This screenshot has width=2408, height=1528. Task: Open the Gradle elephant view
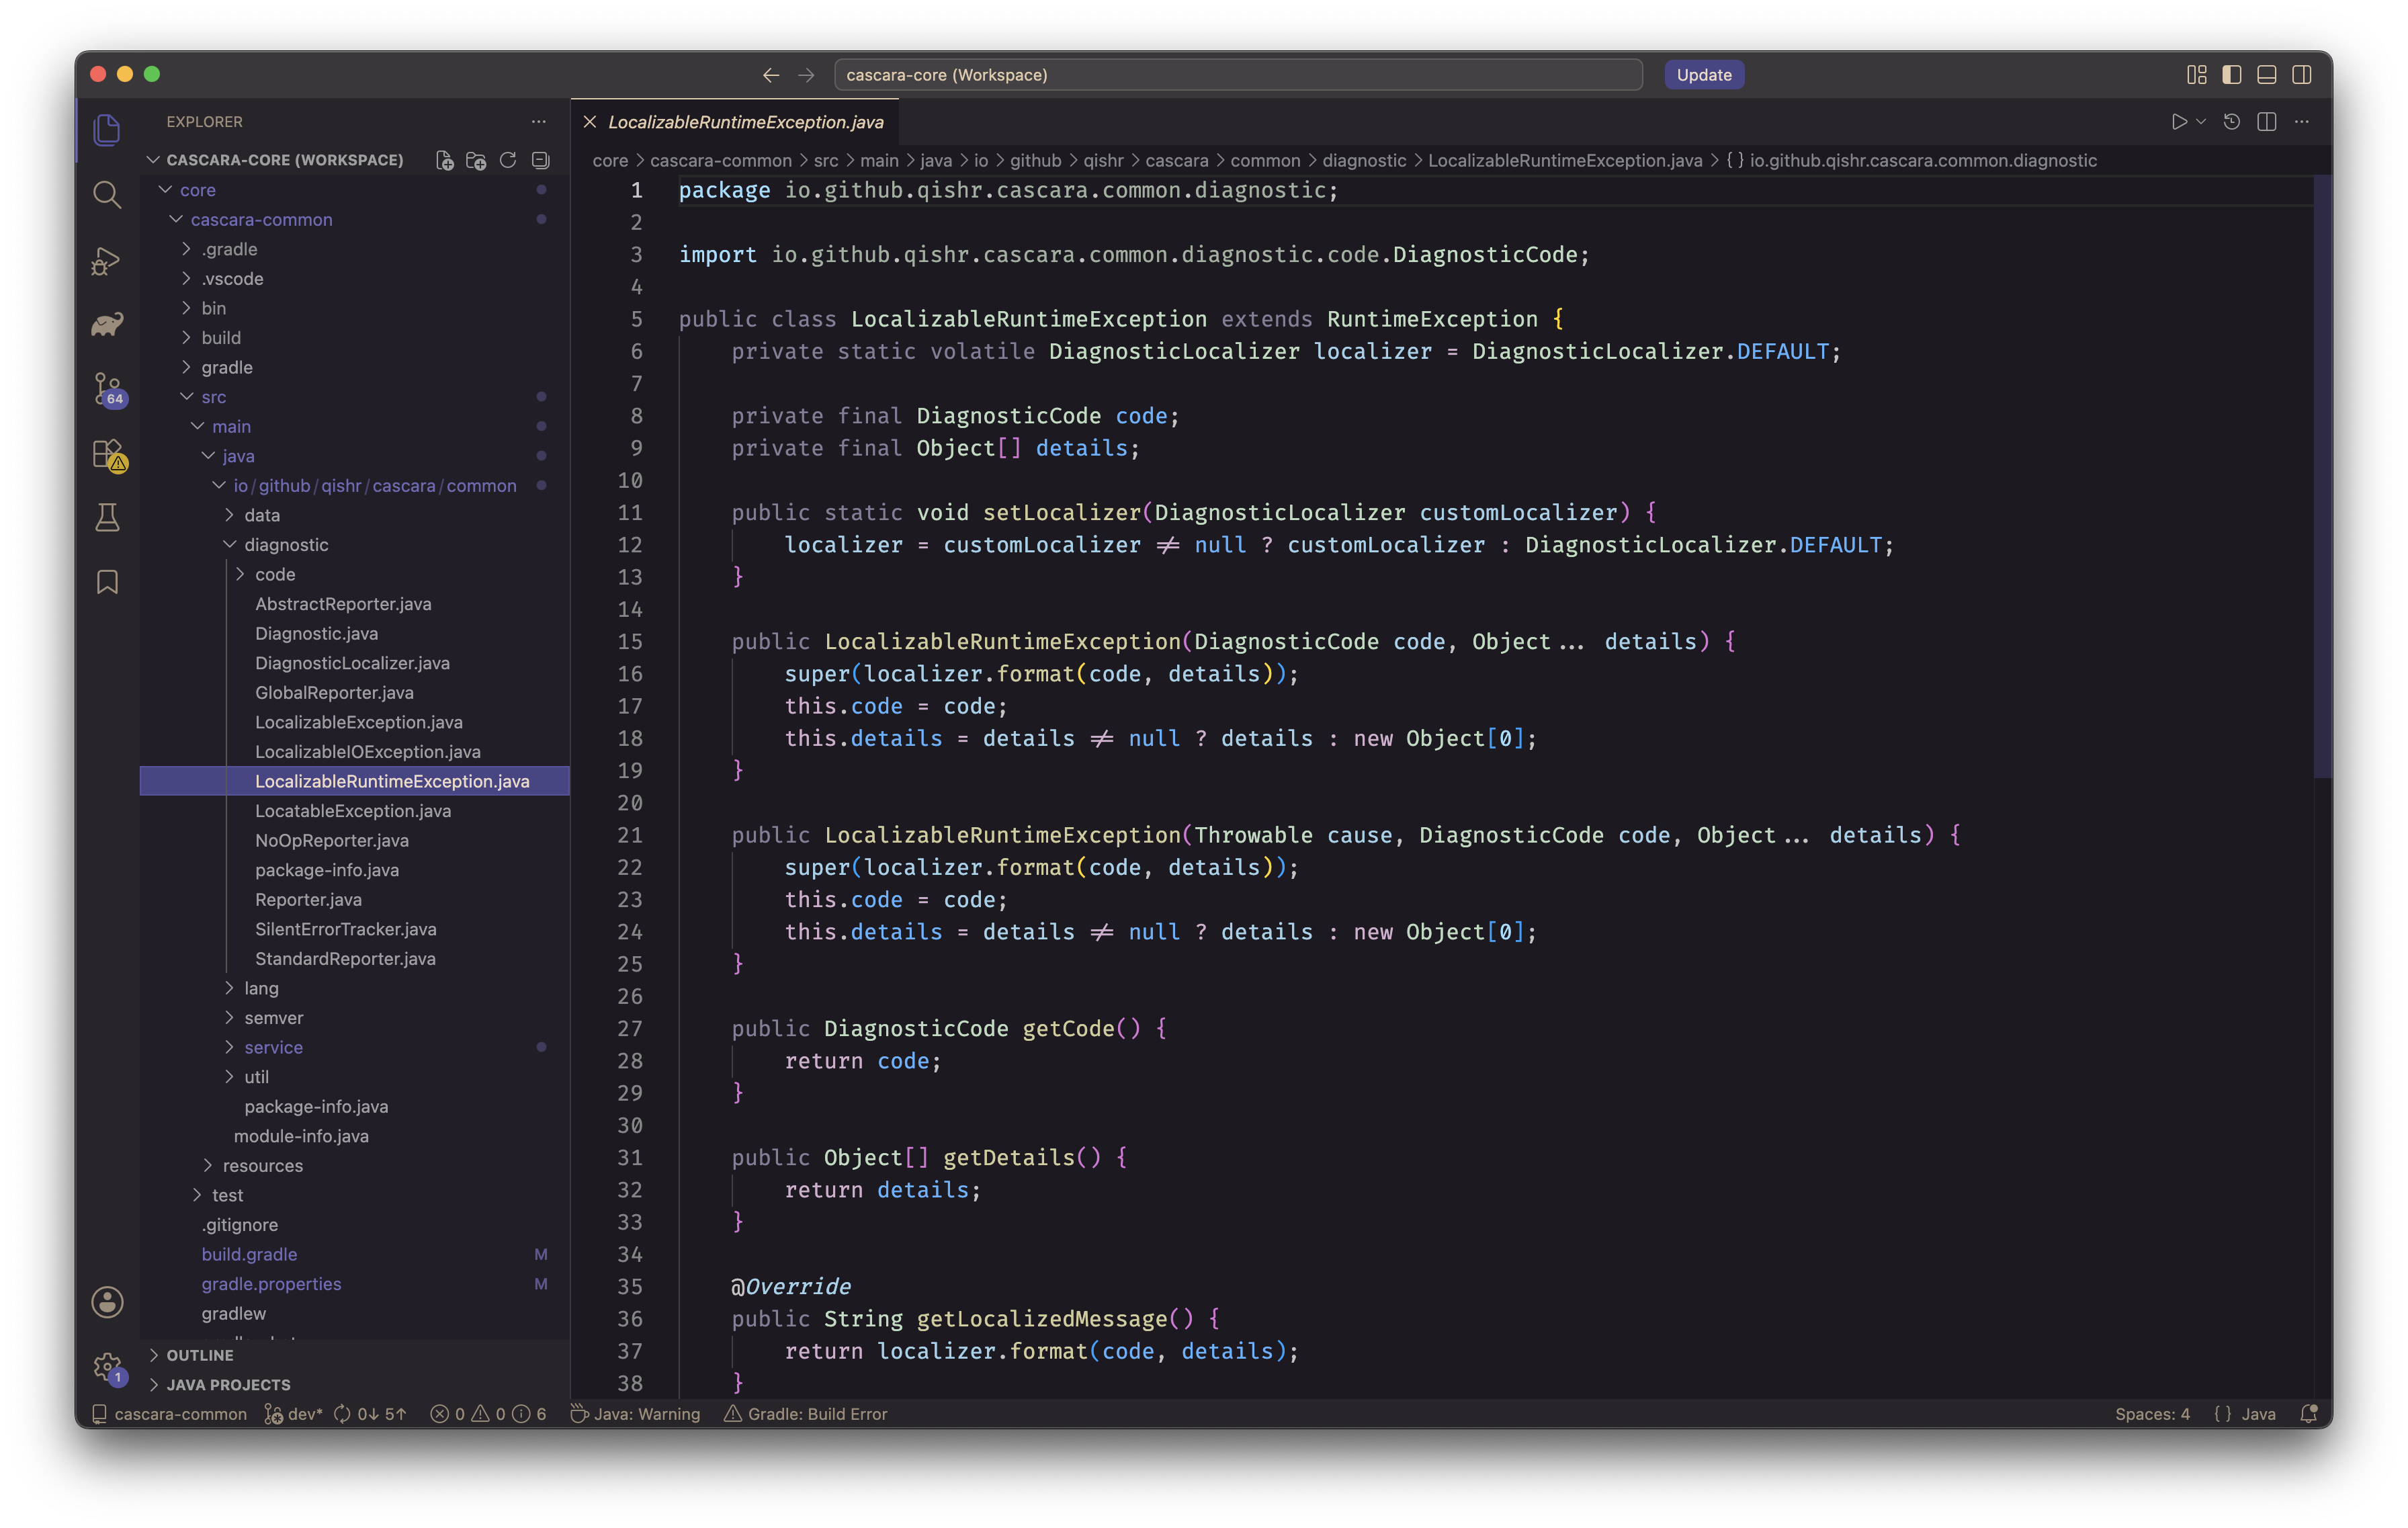107,324
